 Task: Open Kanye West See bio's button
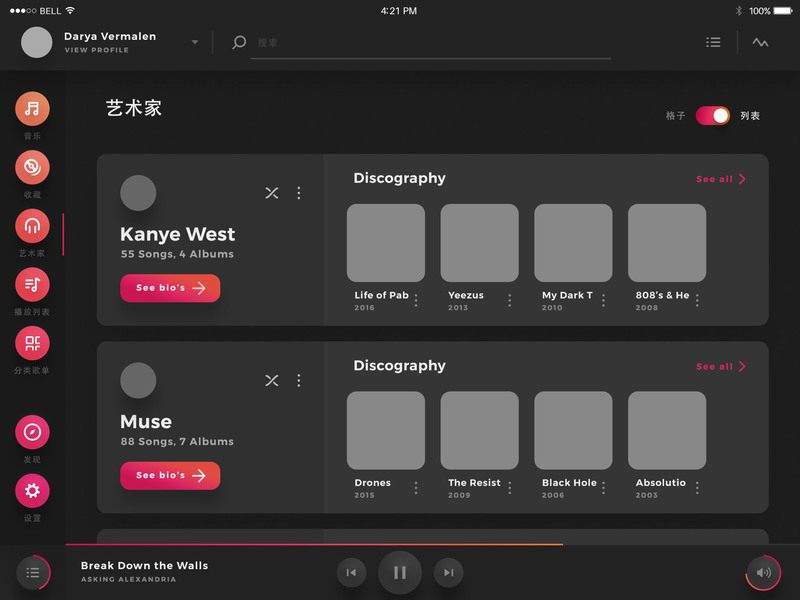pos(170,288)
